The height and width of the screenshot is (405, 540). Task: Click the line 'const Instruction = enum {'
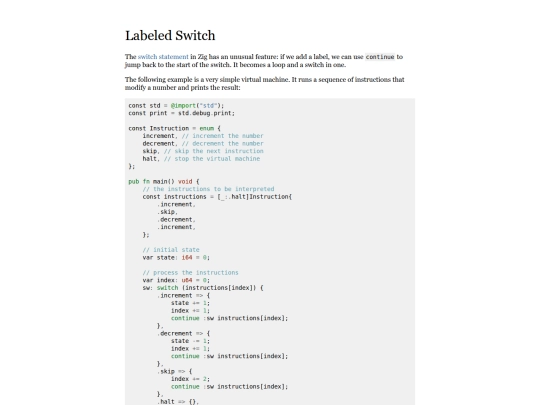174,128
